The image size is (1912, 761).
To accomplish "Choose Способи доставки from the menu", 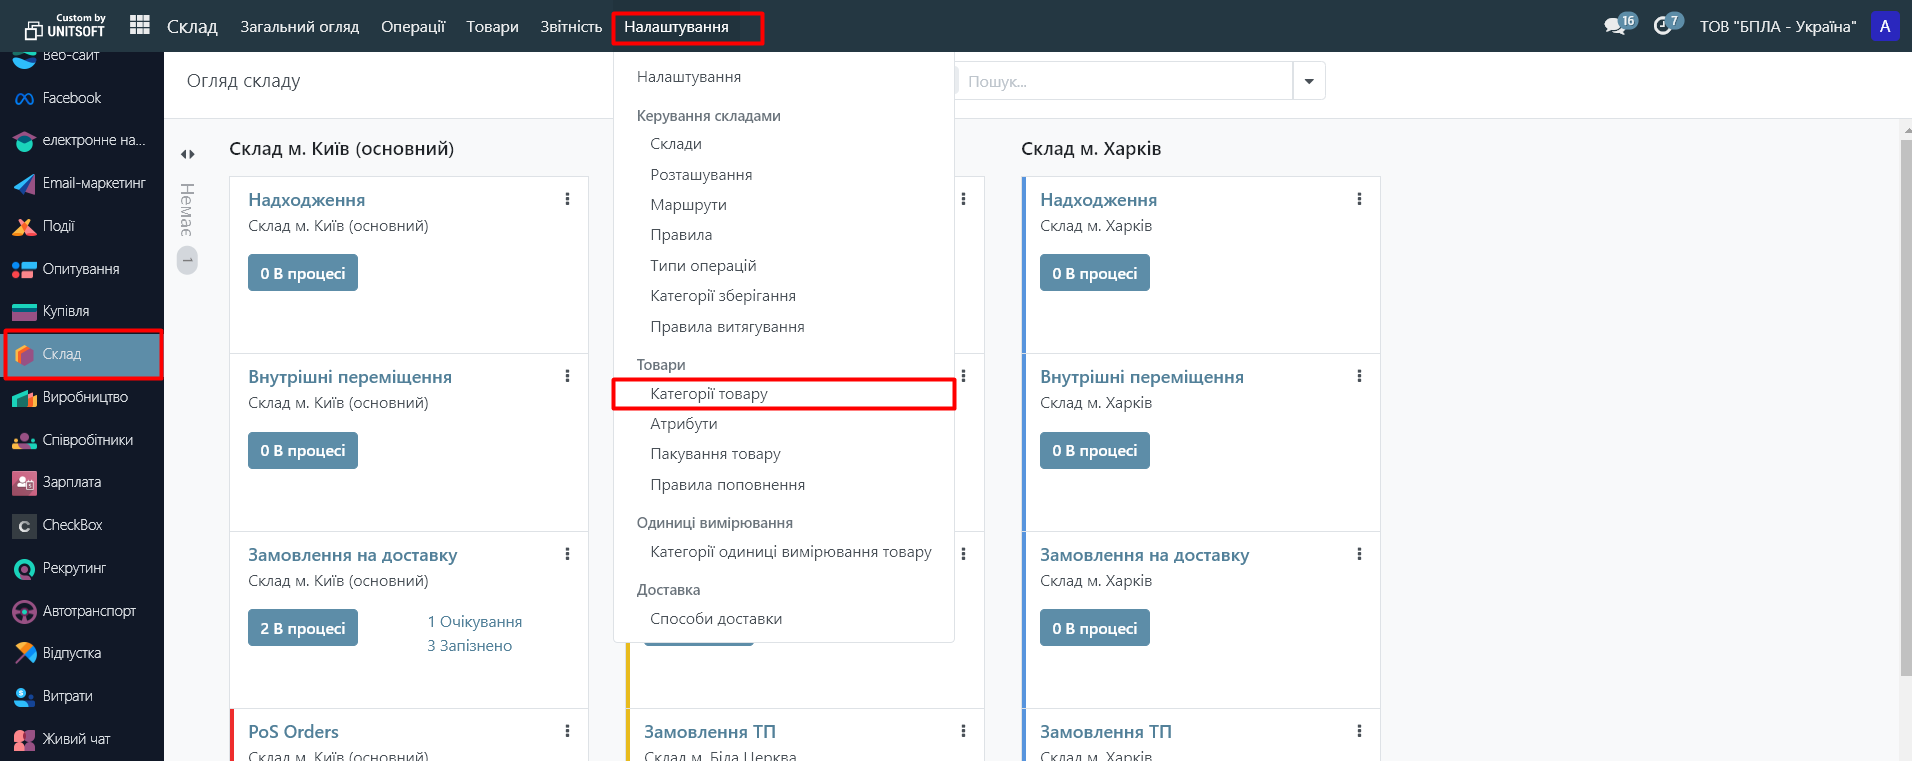I will coord(716,619).
